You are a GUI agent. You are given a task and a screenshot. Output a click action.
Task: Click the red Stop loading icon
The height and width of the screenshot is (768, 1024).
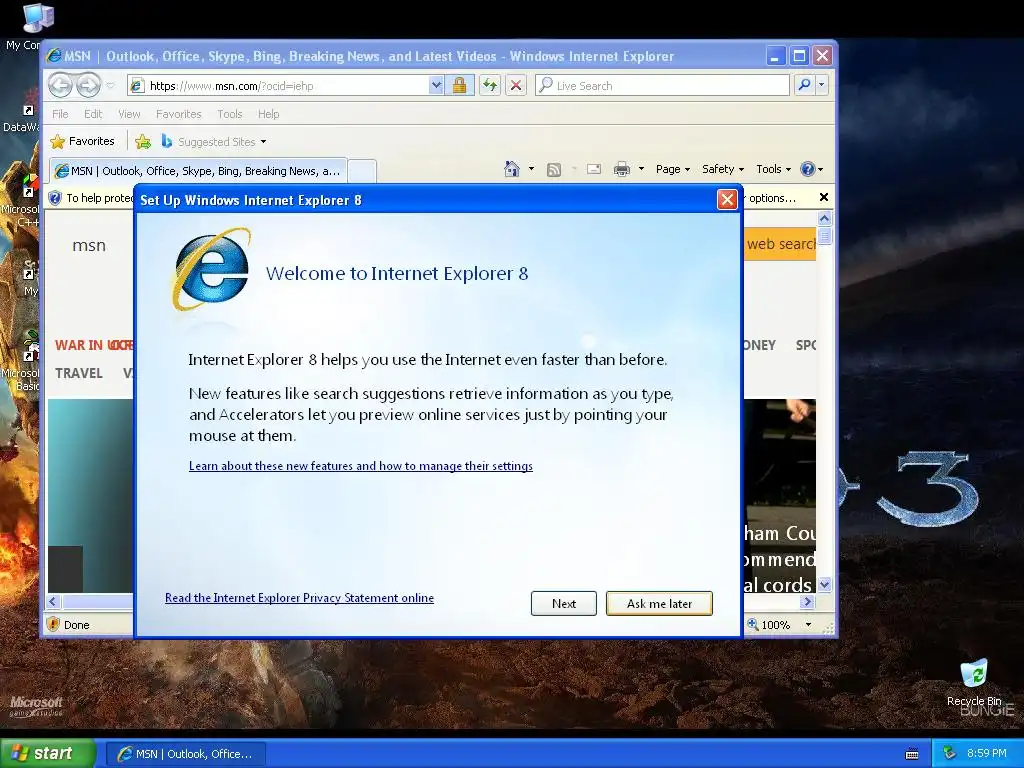click(x=516, y=86)
